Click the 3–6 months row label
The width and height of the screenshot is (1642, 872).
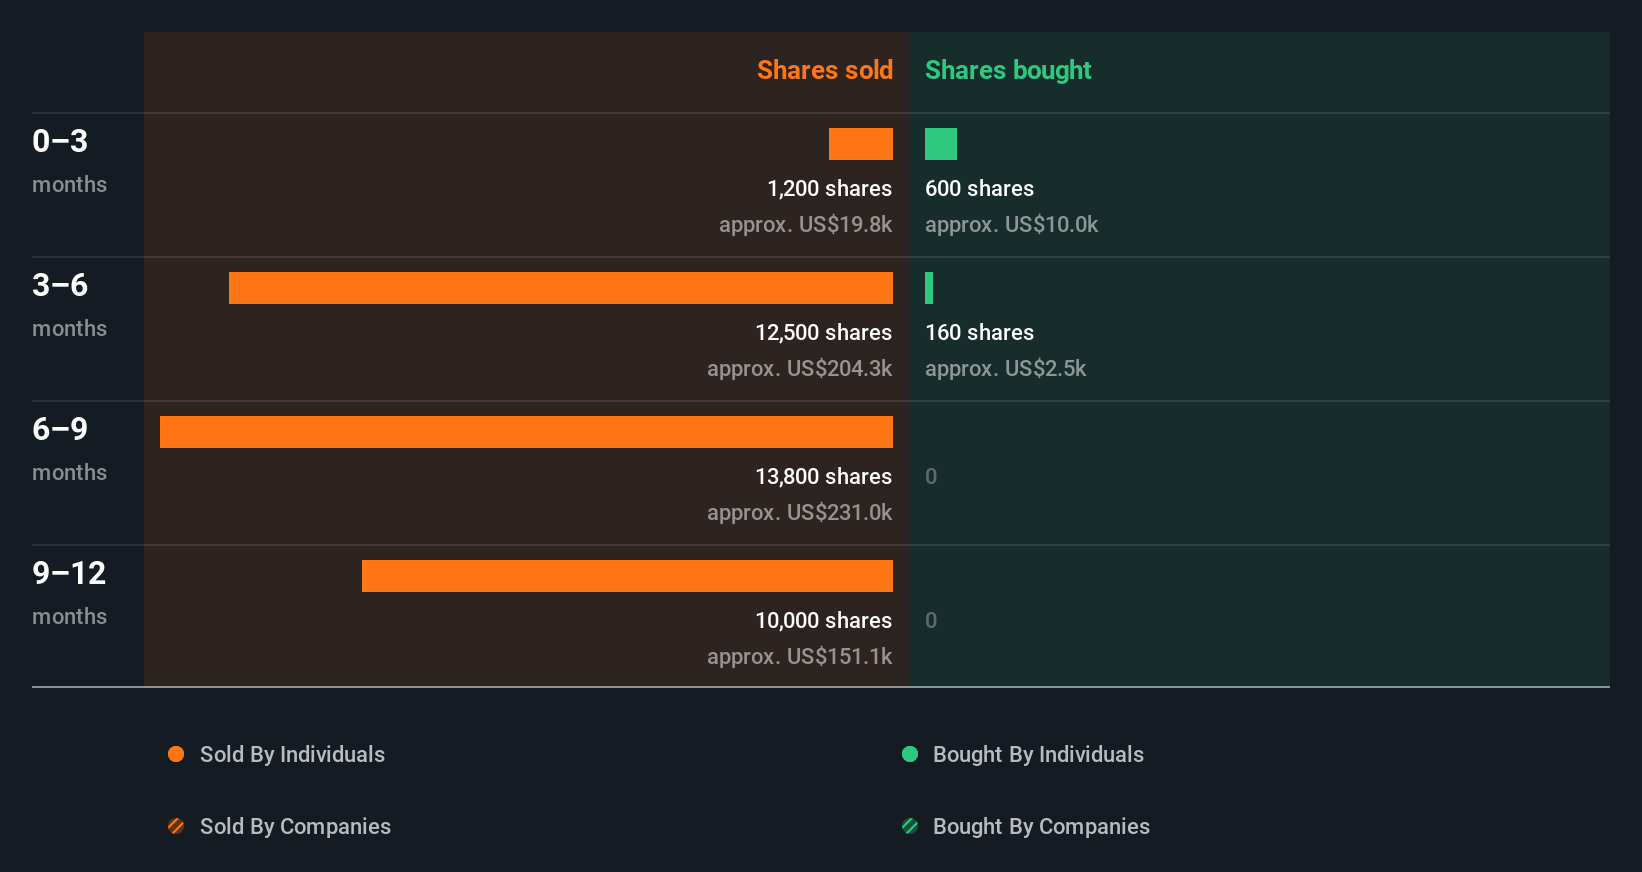tap(69, 304)
